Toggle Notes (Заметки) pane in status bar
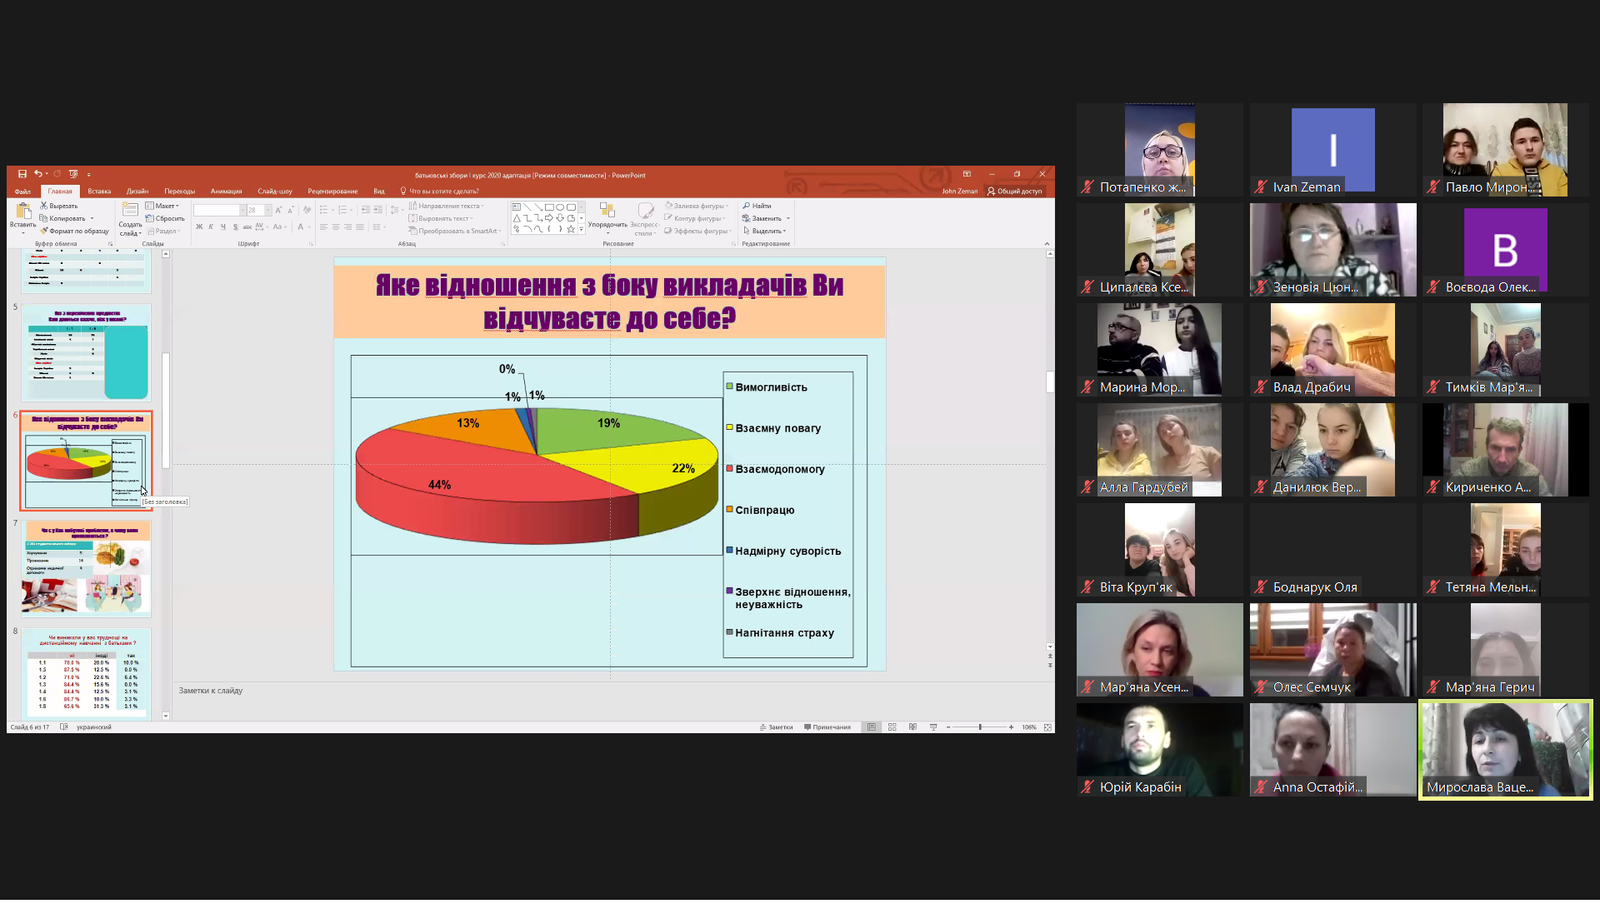The height and width of the screenshot is (903, 1600). [776, 727]
